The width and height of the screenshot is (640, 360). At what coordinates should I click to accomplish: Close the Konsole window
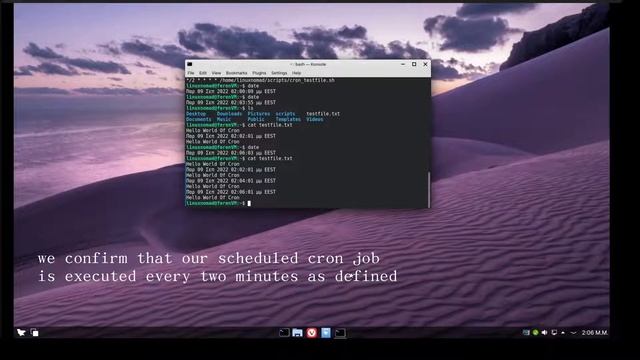425,64
